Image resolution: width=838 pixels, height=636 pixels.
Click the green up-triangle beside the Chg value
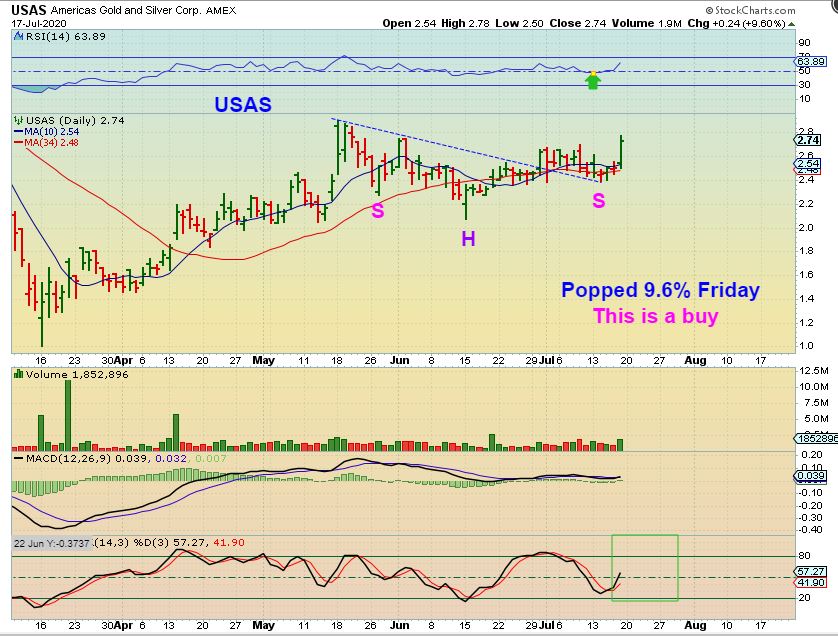[792, 24]
